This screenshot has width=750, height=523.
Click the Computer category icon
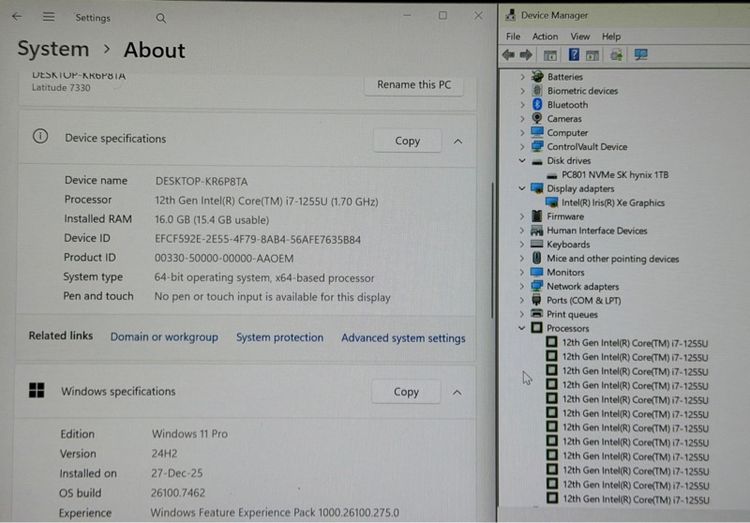point(537,132)
